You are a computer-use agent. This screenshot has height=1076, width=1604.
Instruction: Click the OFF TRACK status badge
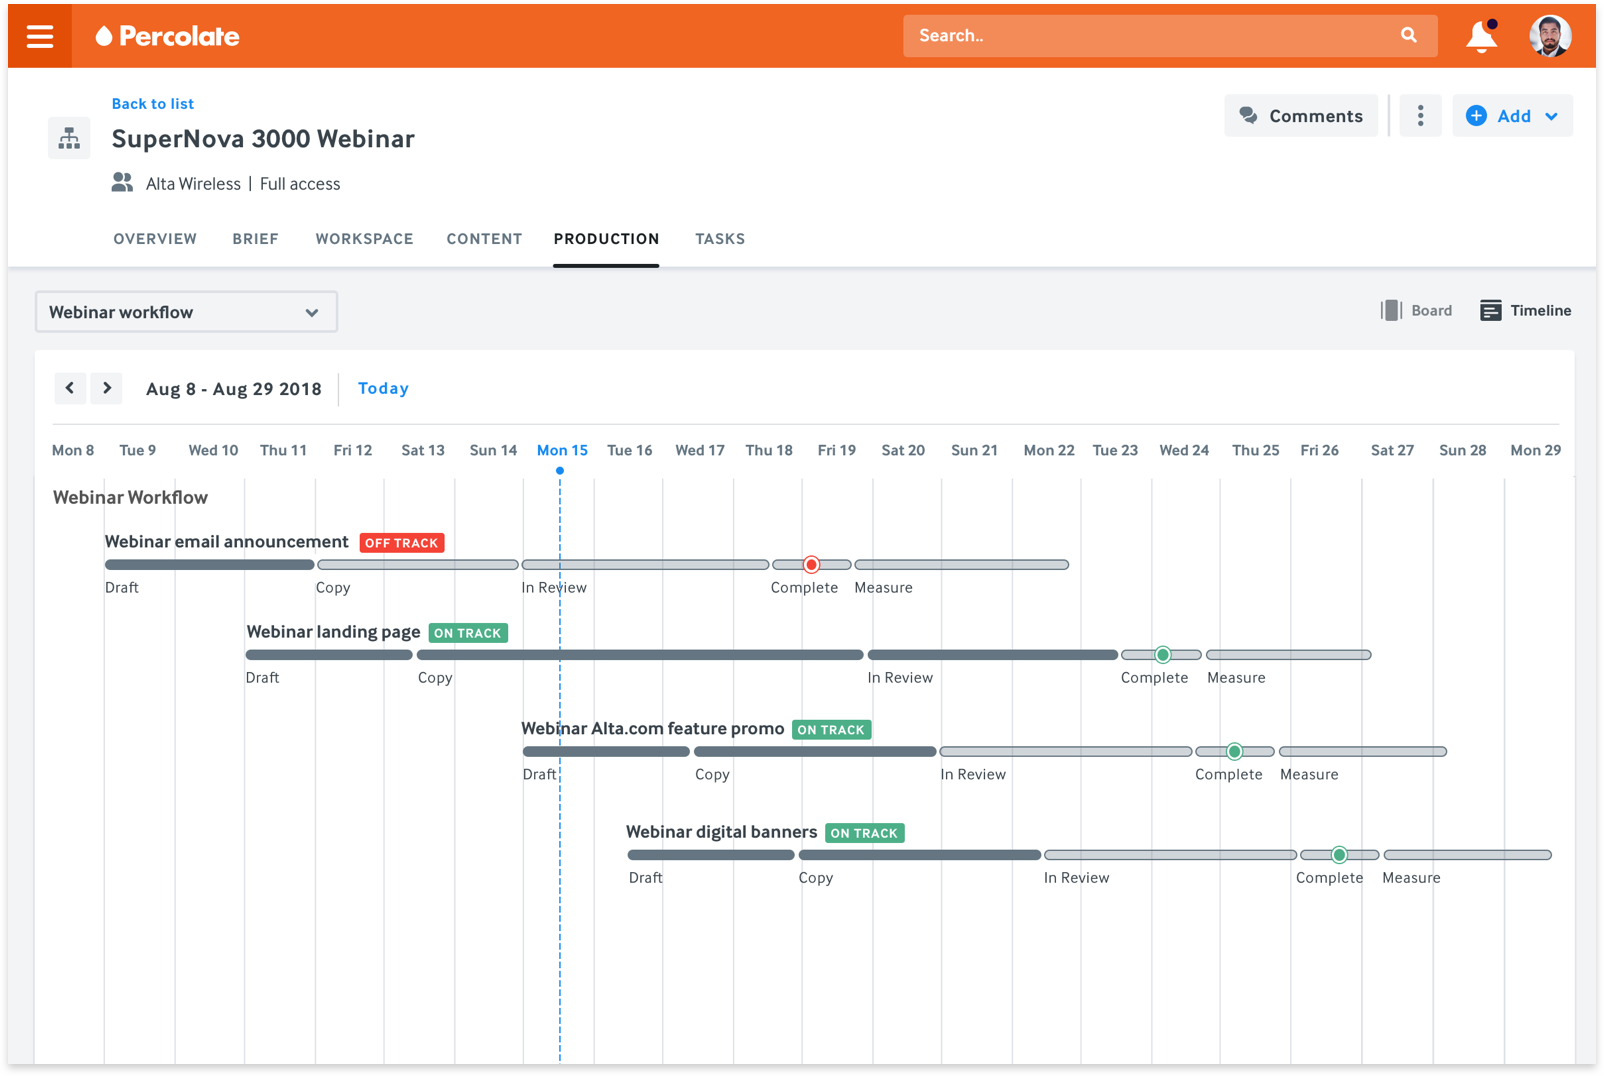click(x=401, y=543)
